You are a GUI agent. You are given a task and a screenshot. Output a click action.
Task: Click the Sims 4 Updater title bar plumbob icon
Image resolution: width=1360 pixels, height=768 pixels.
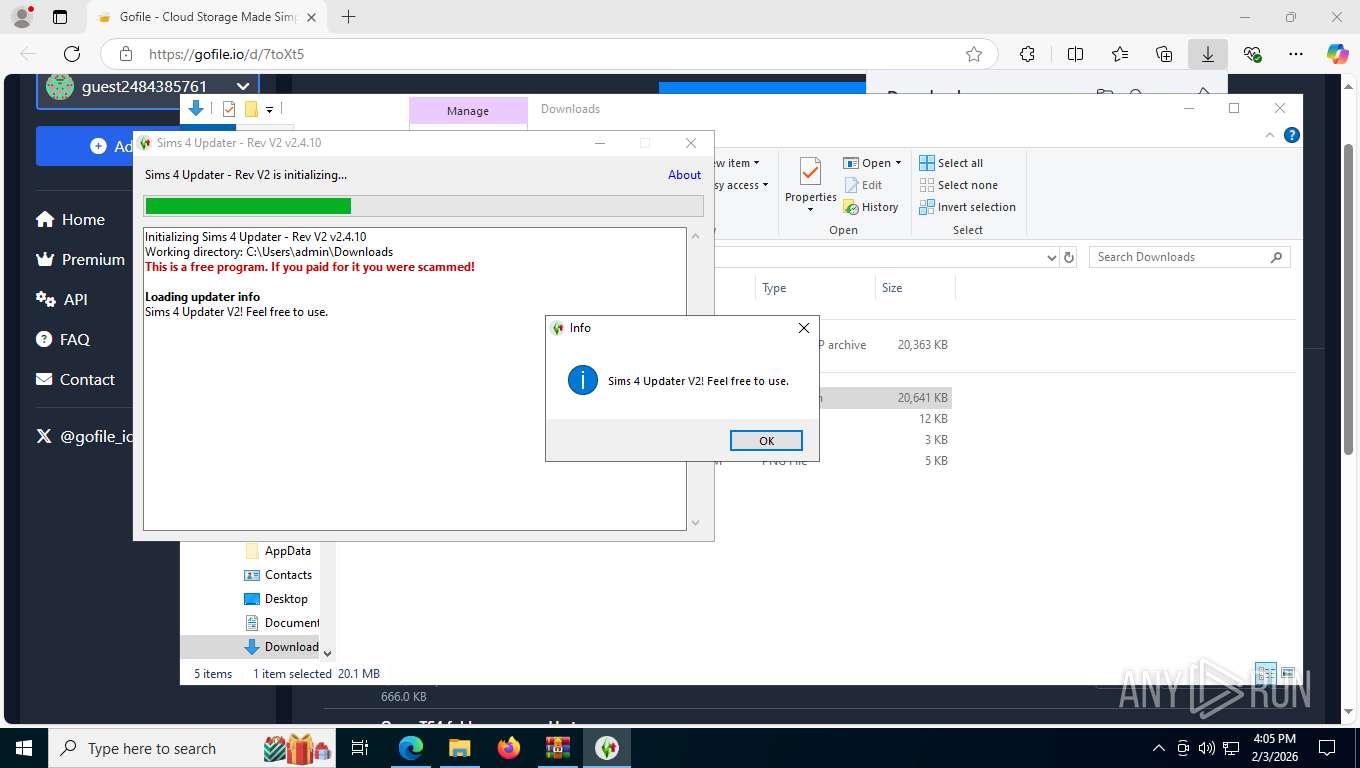tap(145, 143)
